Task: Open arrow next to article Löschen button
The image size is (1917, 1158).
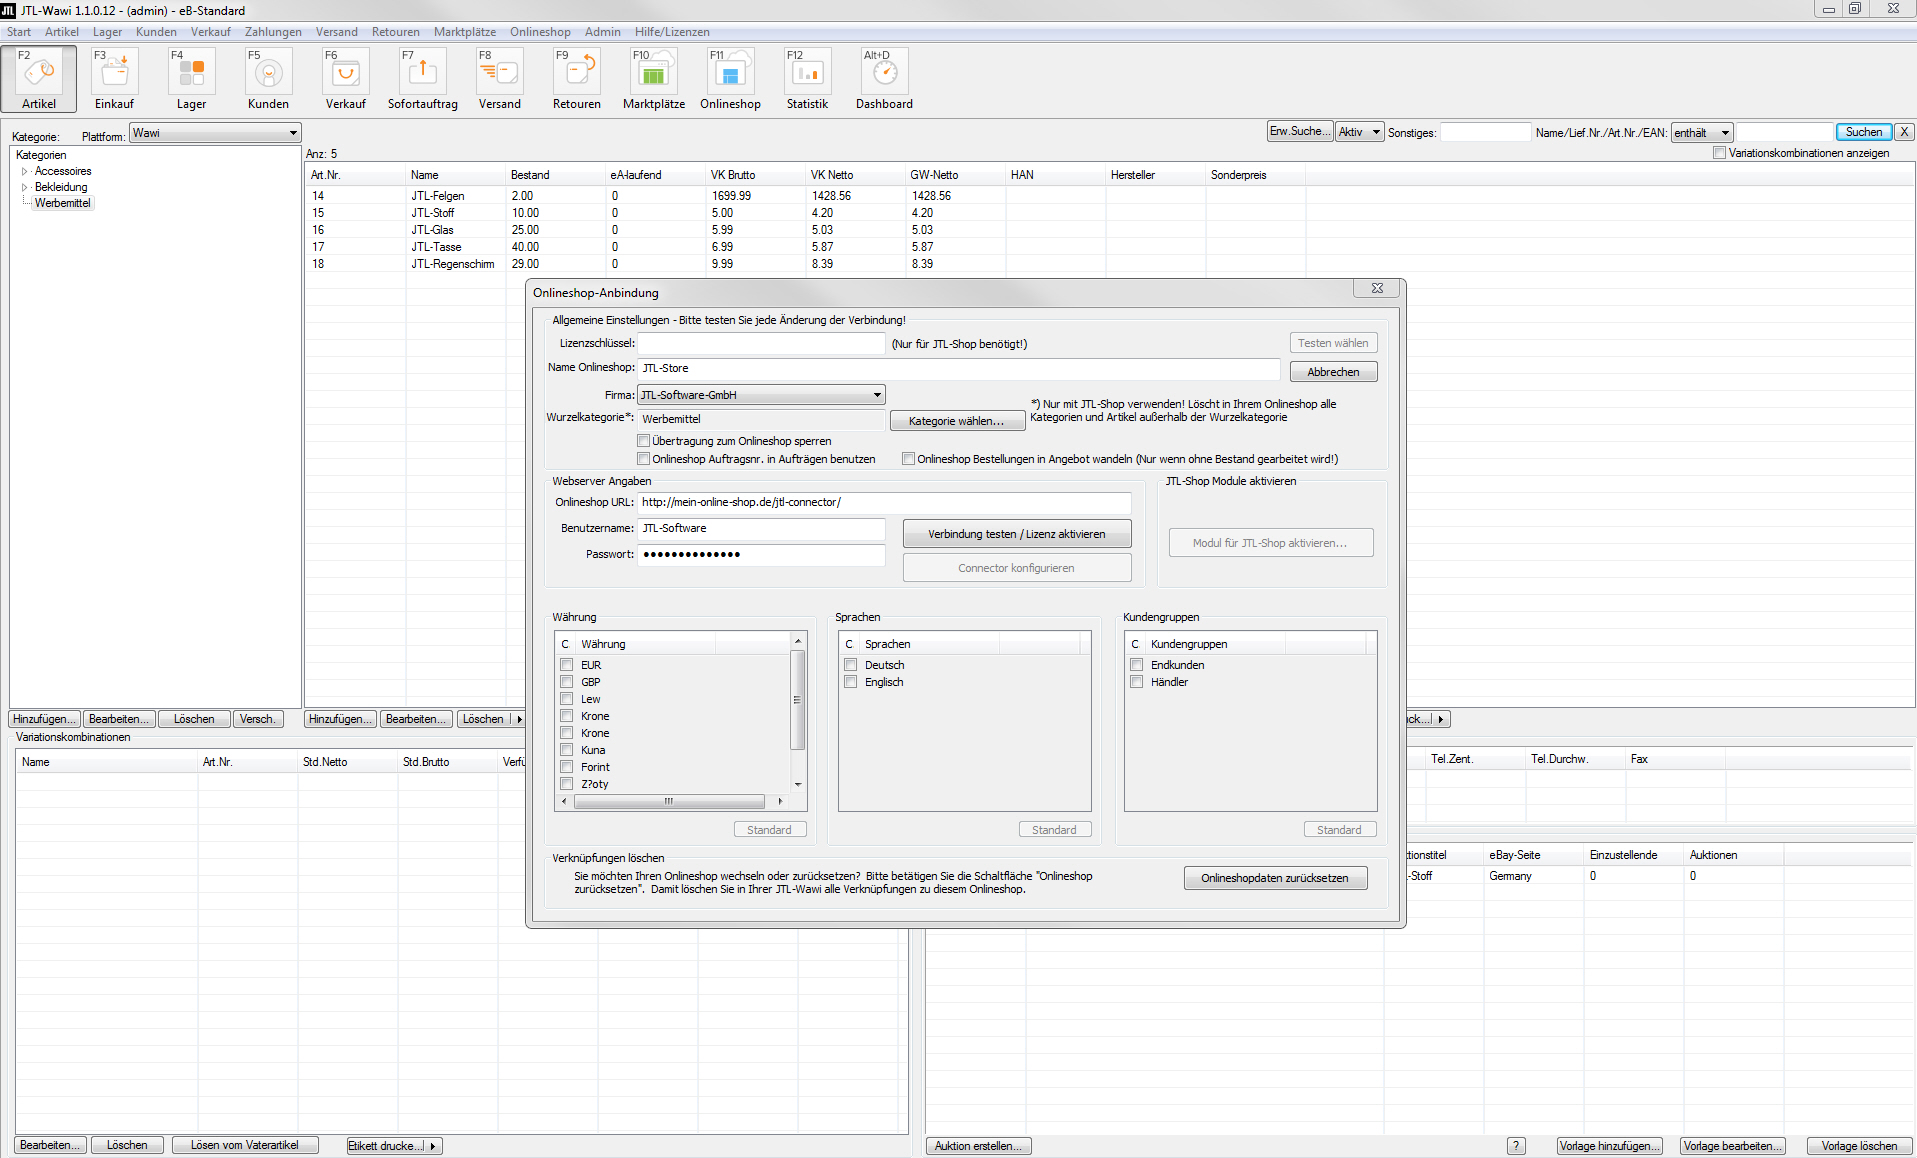Action: pyautogui.click(x=519, y=719)
